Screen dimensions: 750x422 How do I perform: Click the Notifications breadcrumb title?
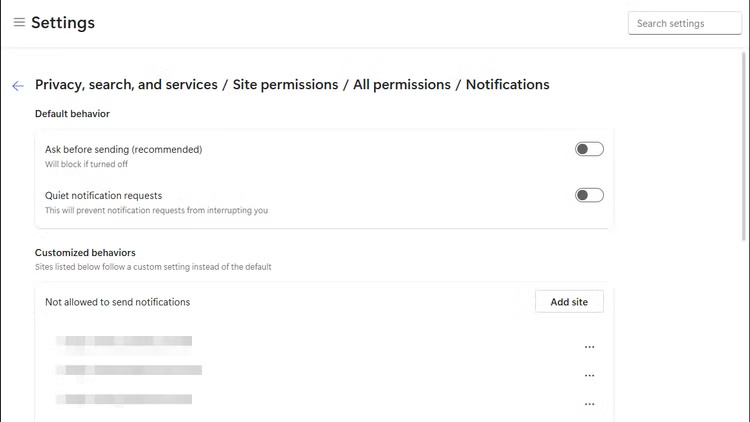click(507, 85)
